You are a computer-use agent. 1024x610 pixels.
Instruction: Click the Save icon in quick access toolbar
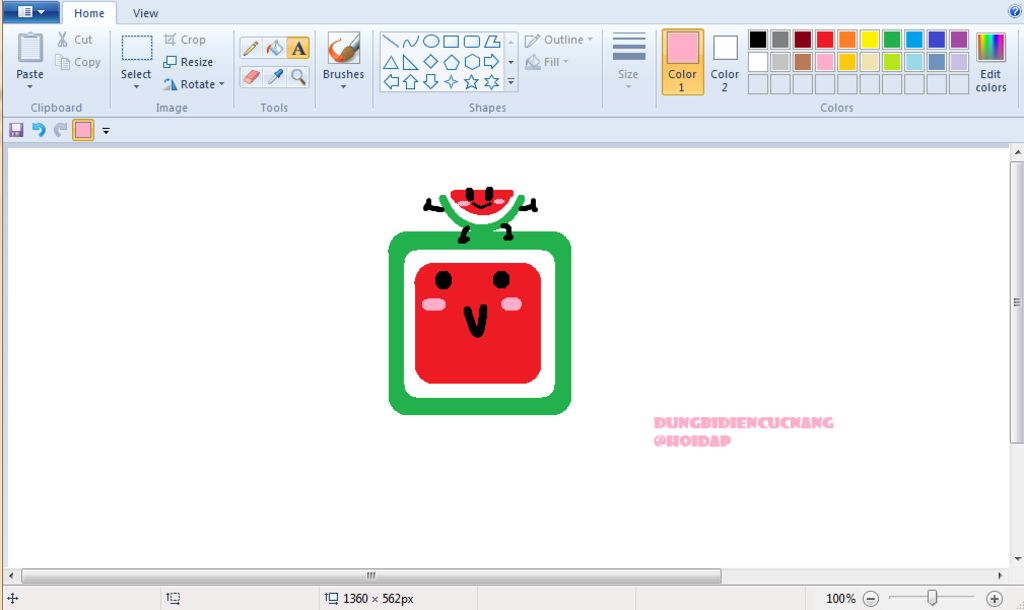(16, 130)
